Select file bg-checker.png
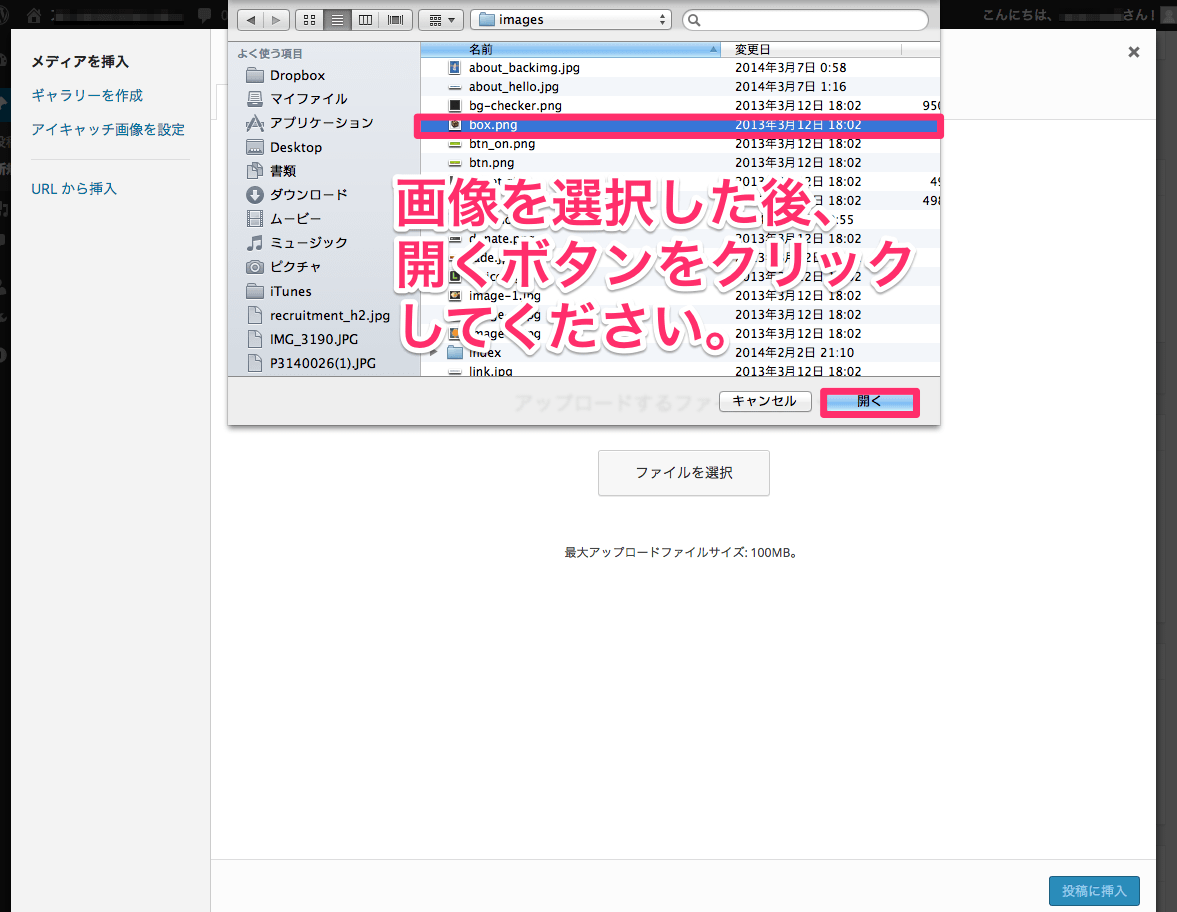This screenshot has width=1177, height=912. 680,106
